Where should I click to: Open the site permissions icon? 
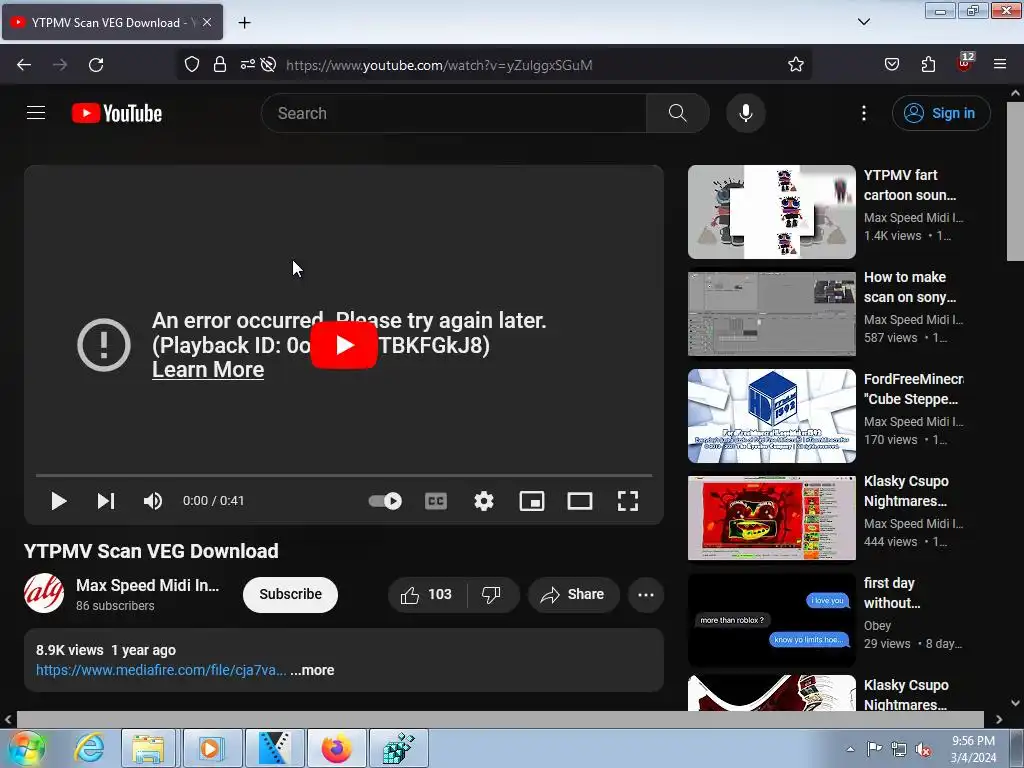tap(248, 65)
